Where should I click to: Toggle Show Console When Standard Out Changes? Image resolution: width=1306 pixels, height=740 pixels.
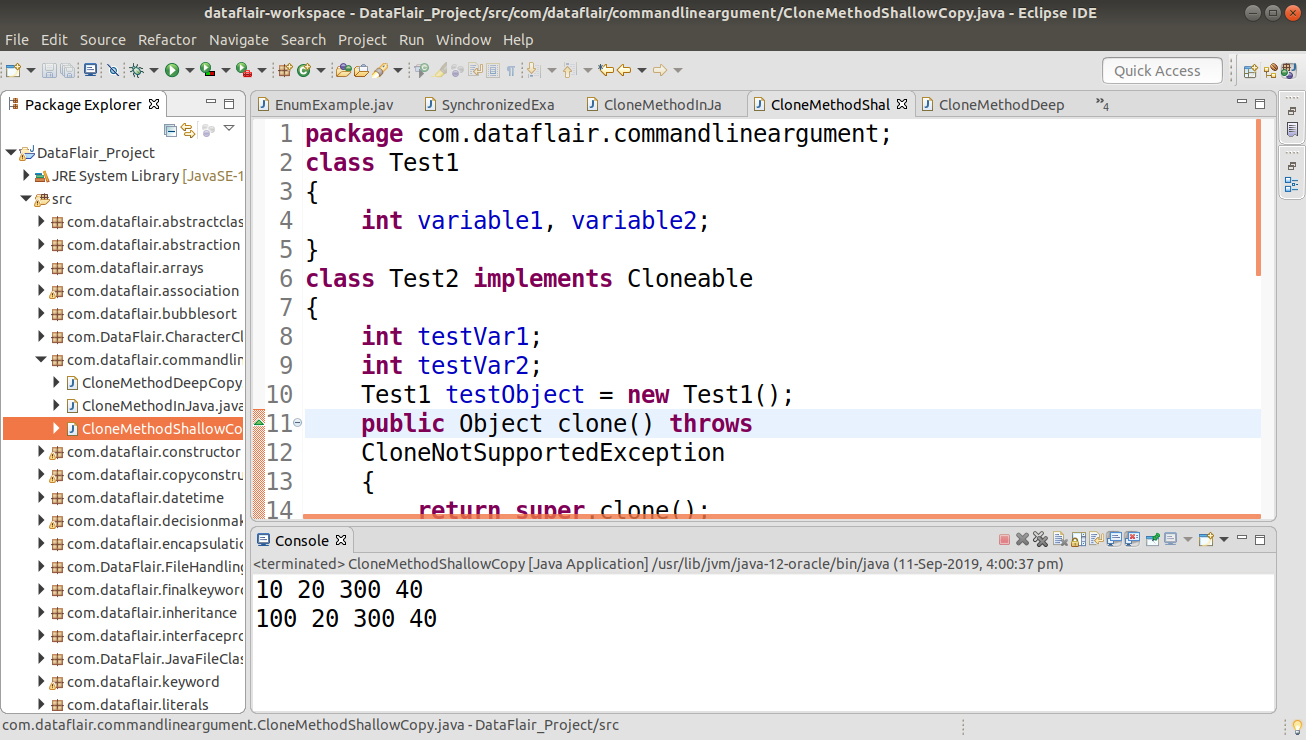tap(1113, 539)
